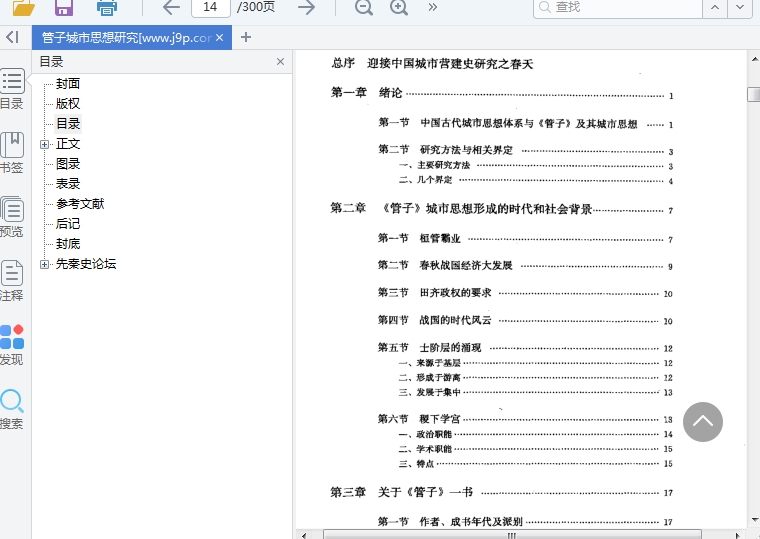The image size is (760, 539).
Task: Select 版权 in the outline tree
Action: [68, 103]
